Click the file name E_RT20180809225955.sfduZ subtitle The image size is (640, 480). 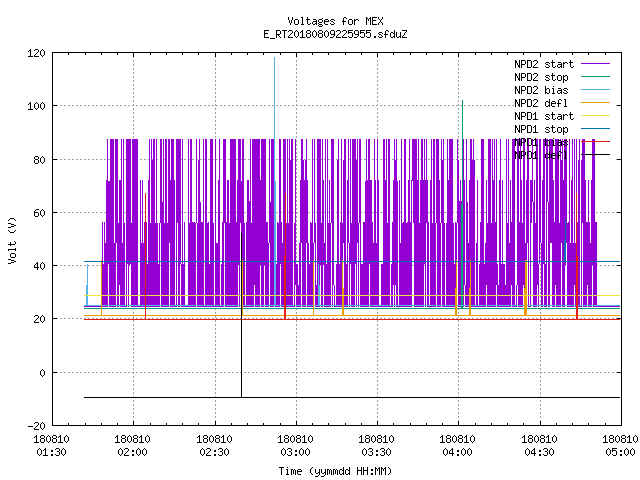coord(335,34)
